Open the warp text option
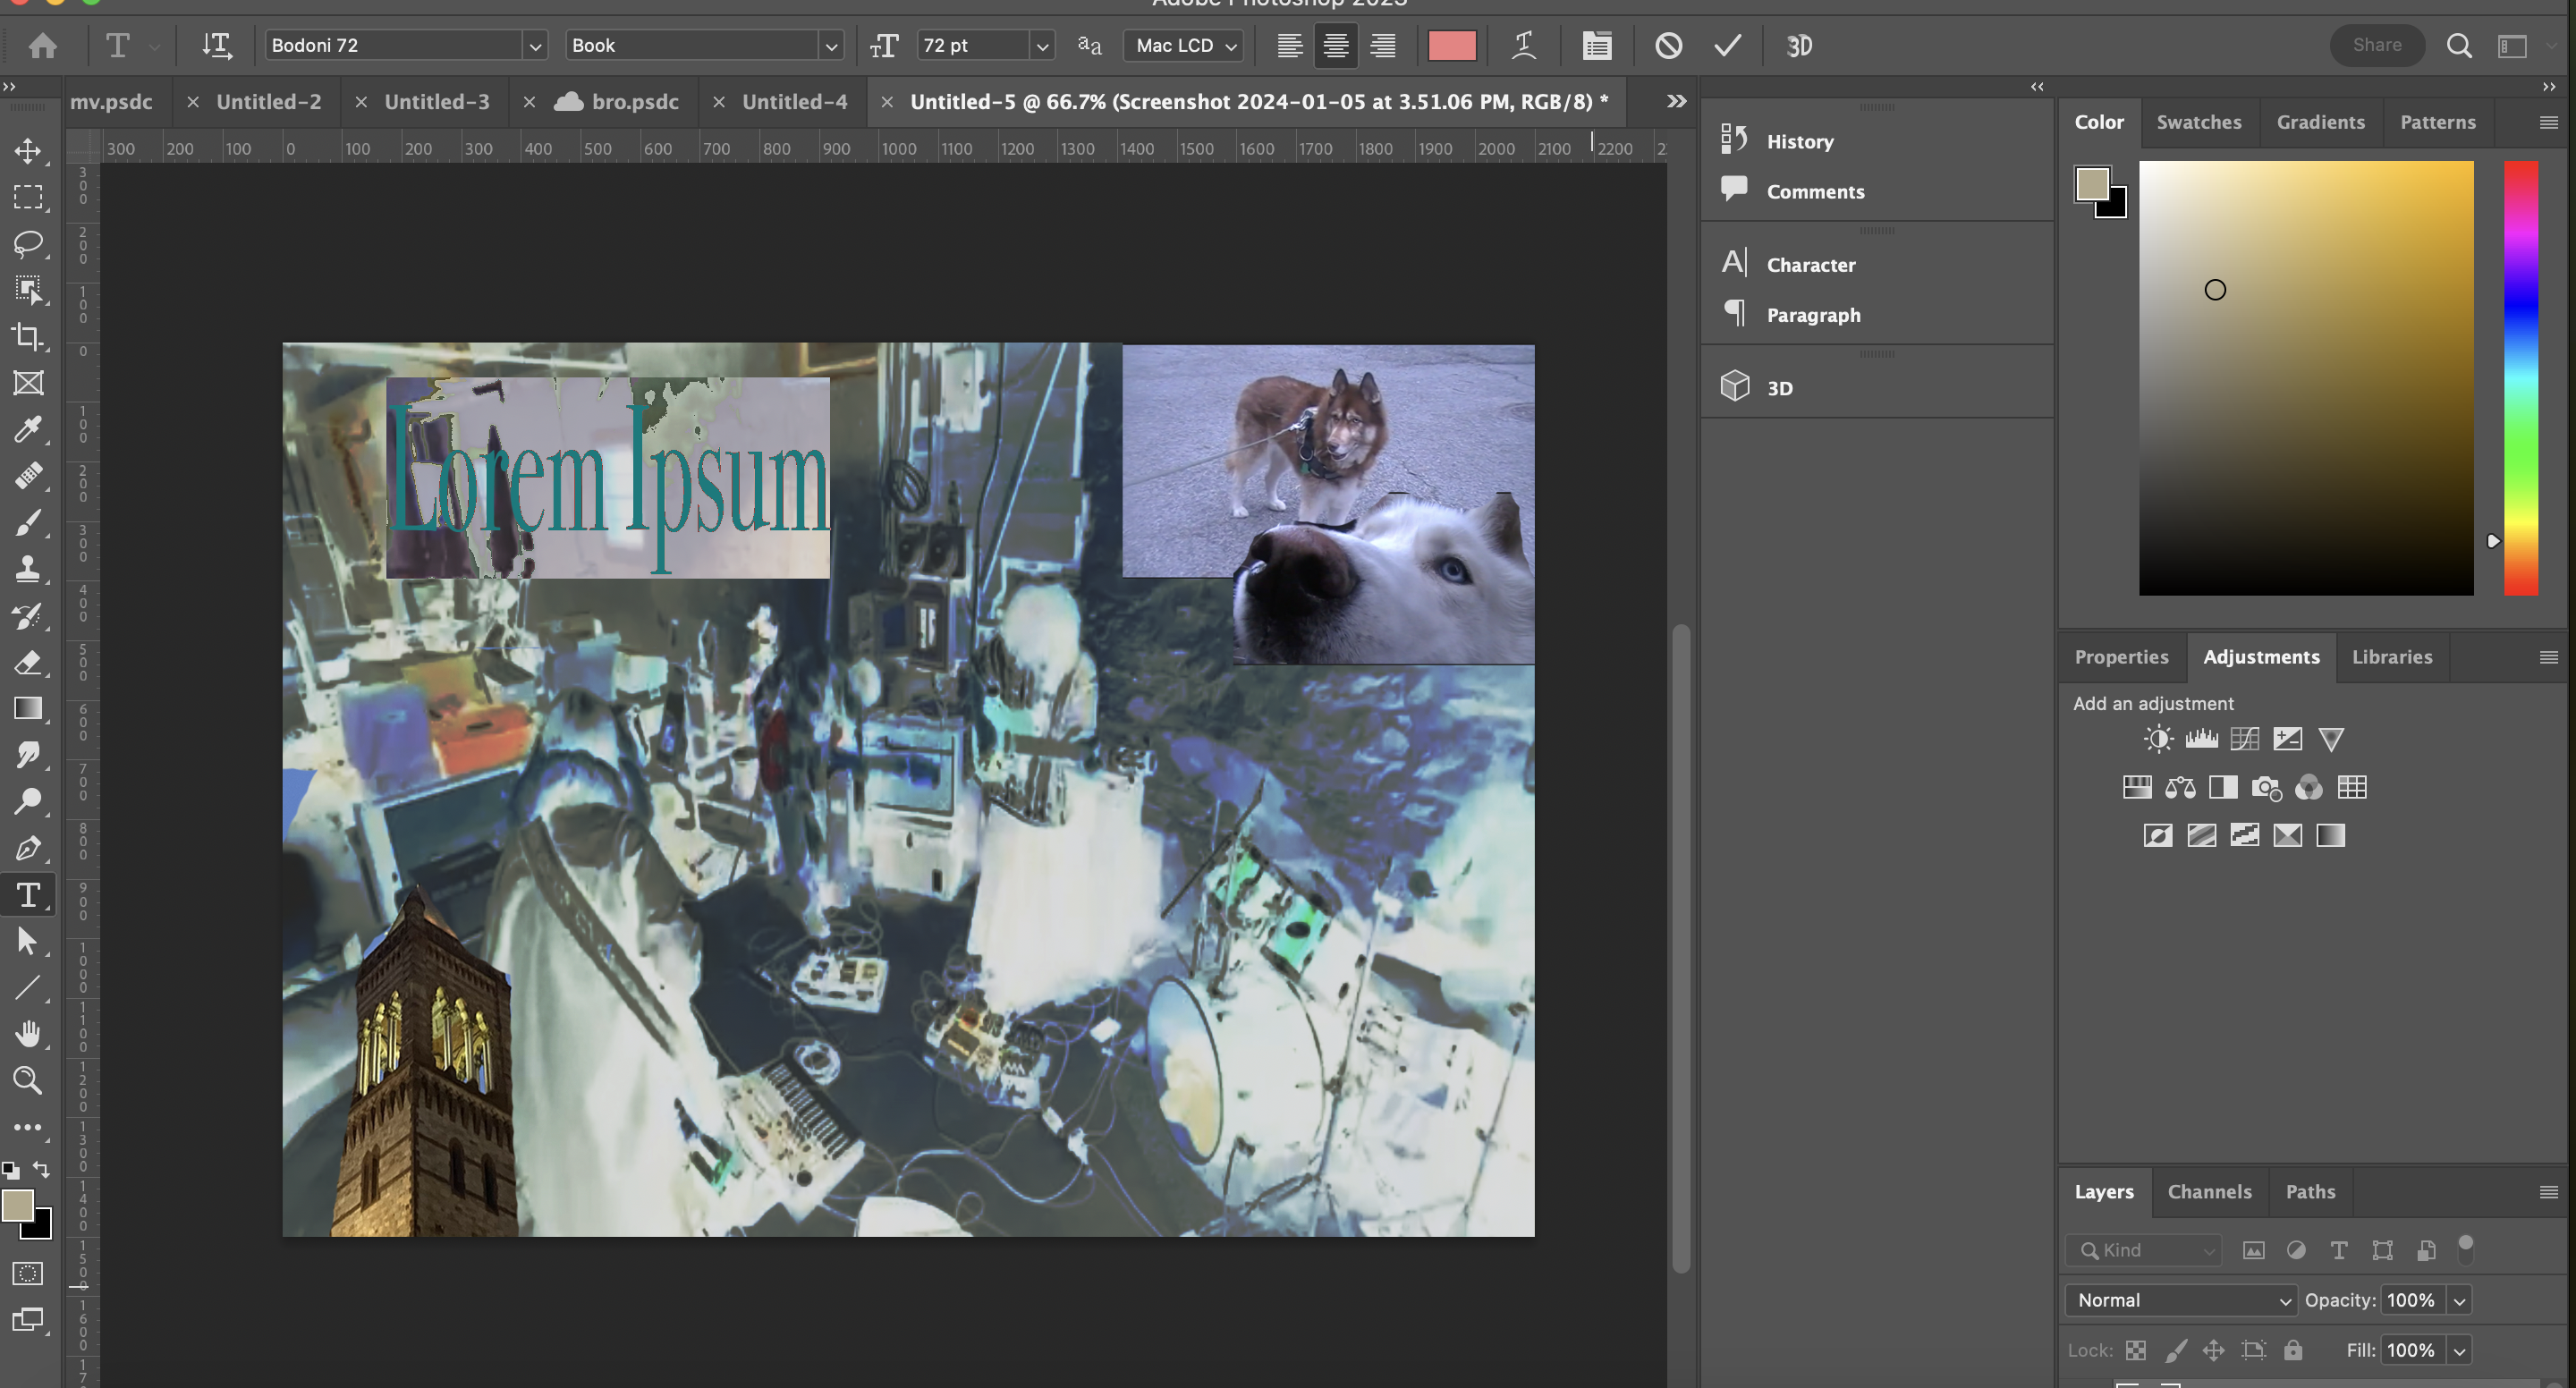This screenshot has width=2576, height=1388. click(1523, 46)
